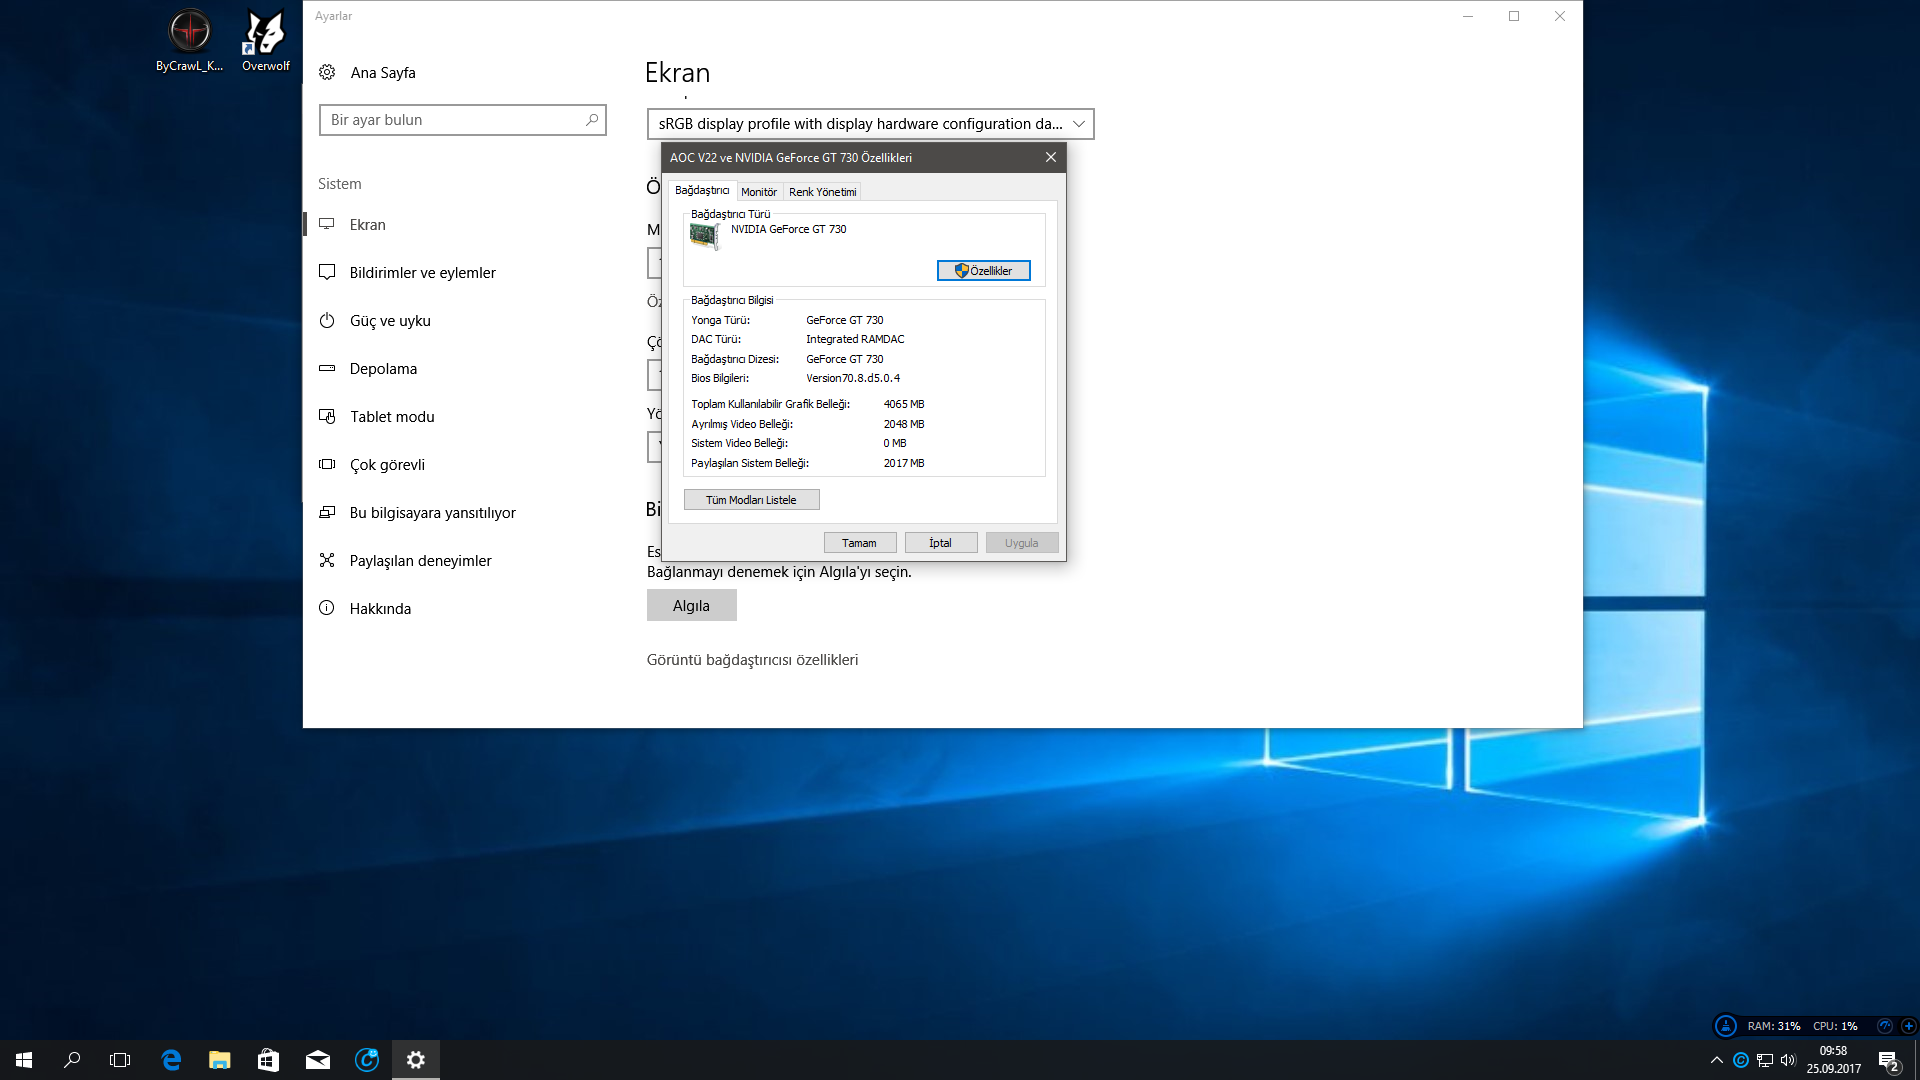Switch to the Renk Yönetimi tab
The image size is (1920, 1080).
(x=822, y=192)
